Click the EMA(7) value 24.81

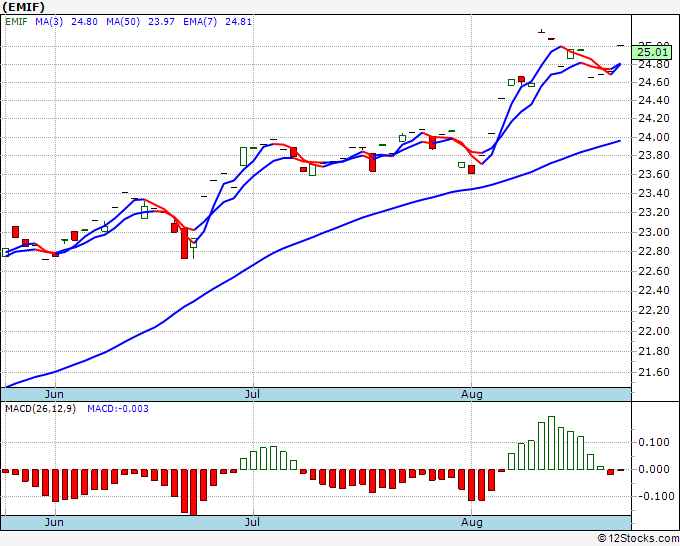[238, 22]
